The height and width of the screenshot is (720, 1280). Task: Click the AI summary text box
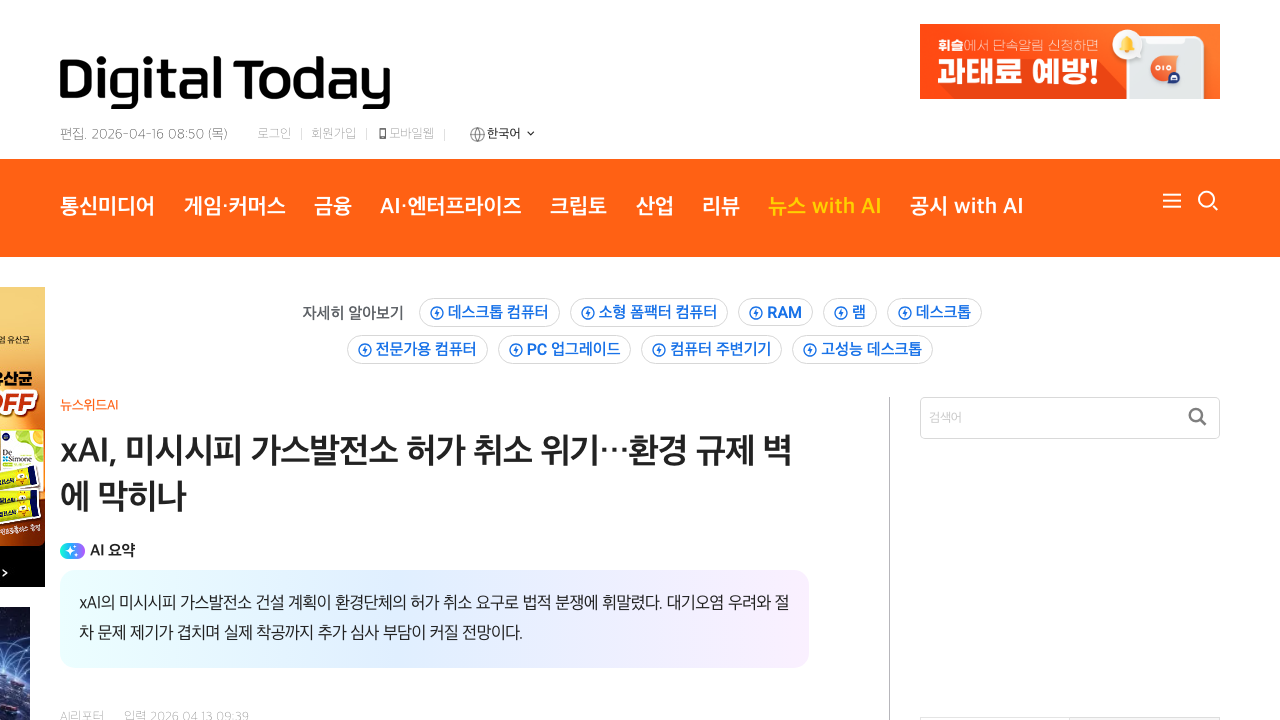tap(434, 618)
